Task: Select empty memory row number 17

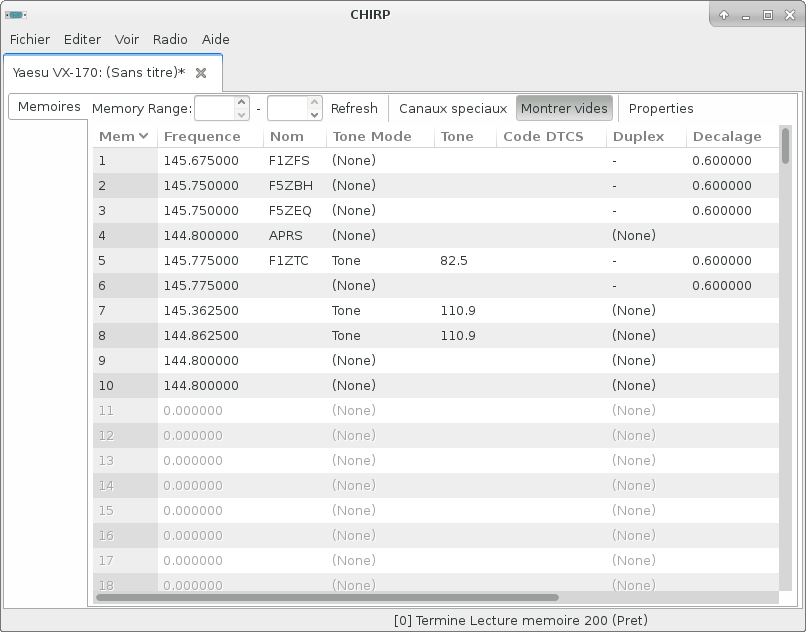Action: click(125, 561)
